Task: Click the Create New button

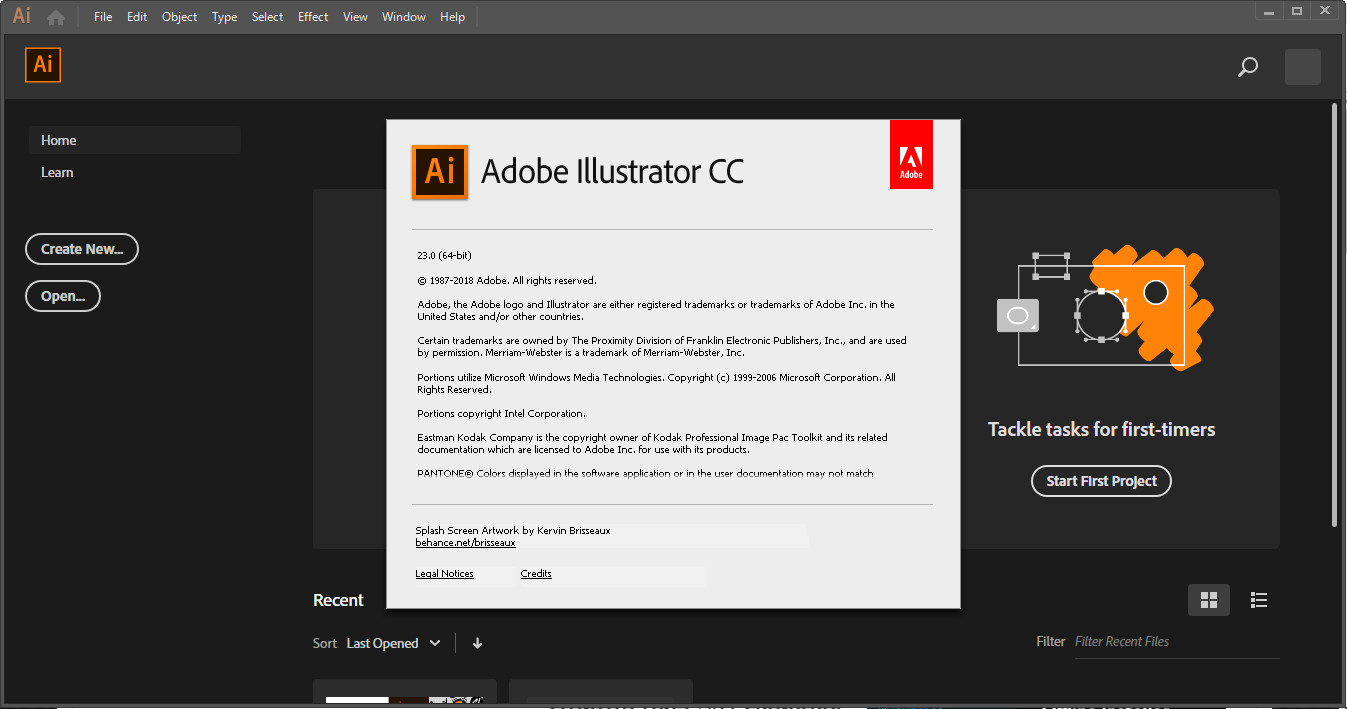Action: (x=82, y=249)
